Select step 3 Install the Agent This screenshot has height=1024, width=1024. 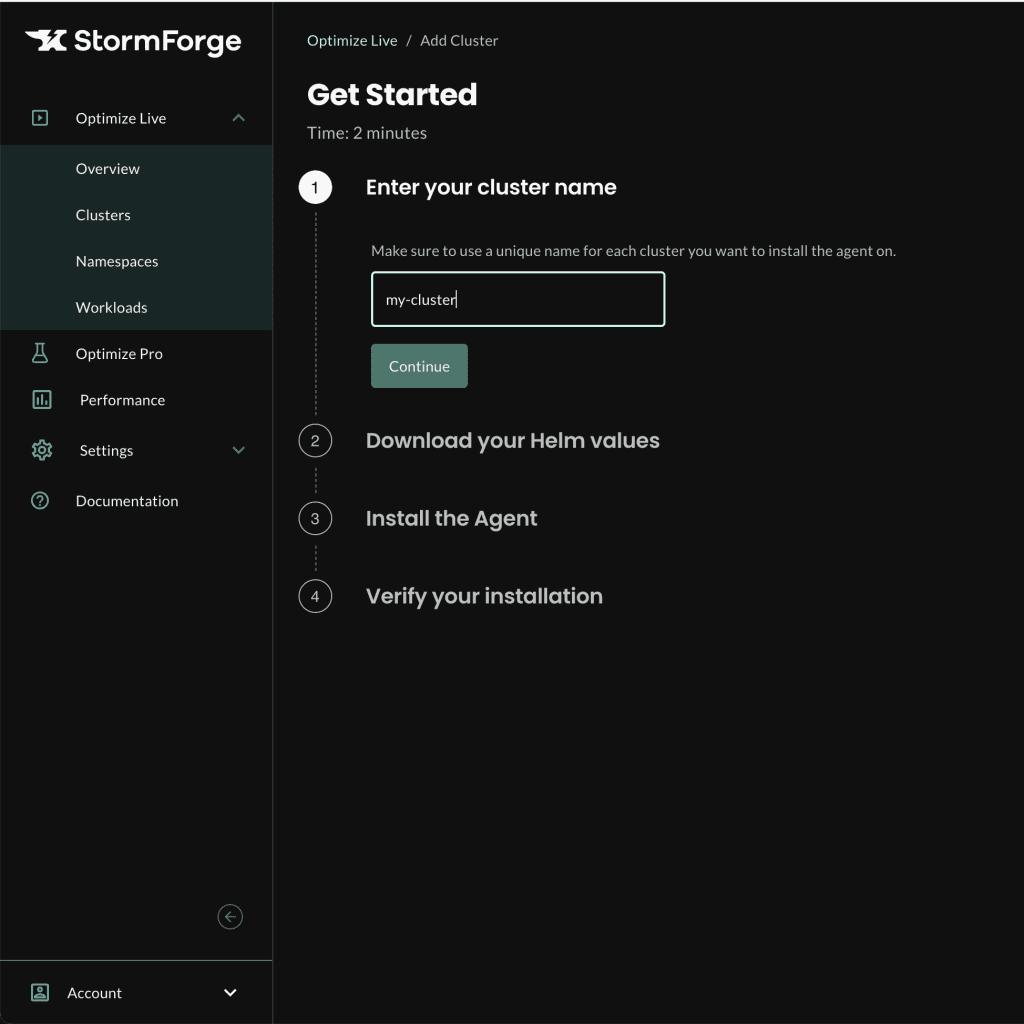pos(451,519)
